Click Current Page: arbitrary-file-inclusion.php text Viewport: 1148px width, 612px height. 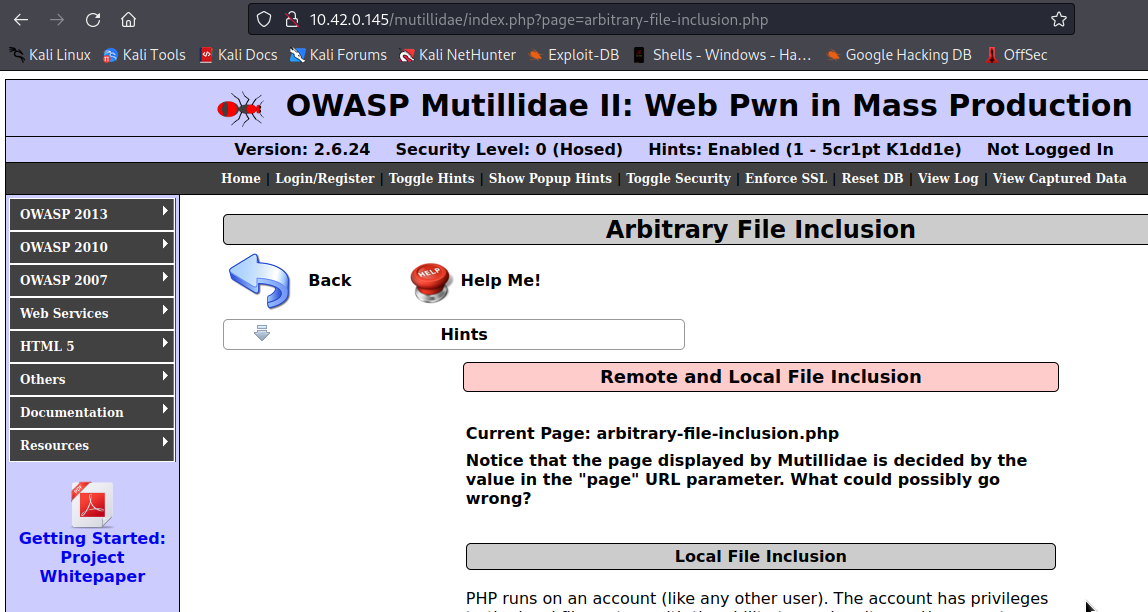pyautogui.click(x=652, y=433)
